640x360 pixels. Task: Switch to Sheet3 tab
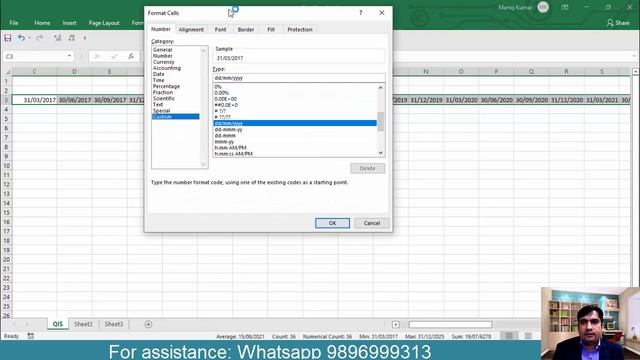pyautogui.click(x=113, y=324)
